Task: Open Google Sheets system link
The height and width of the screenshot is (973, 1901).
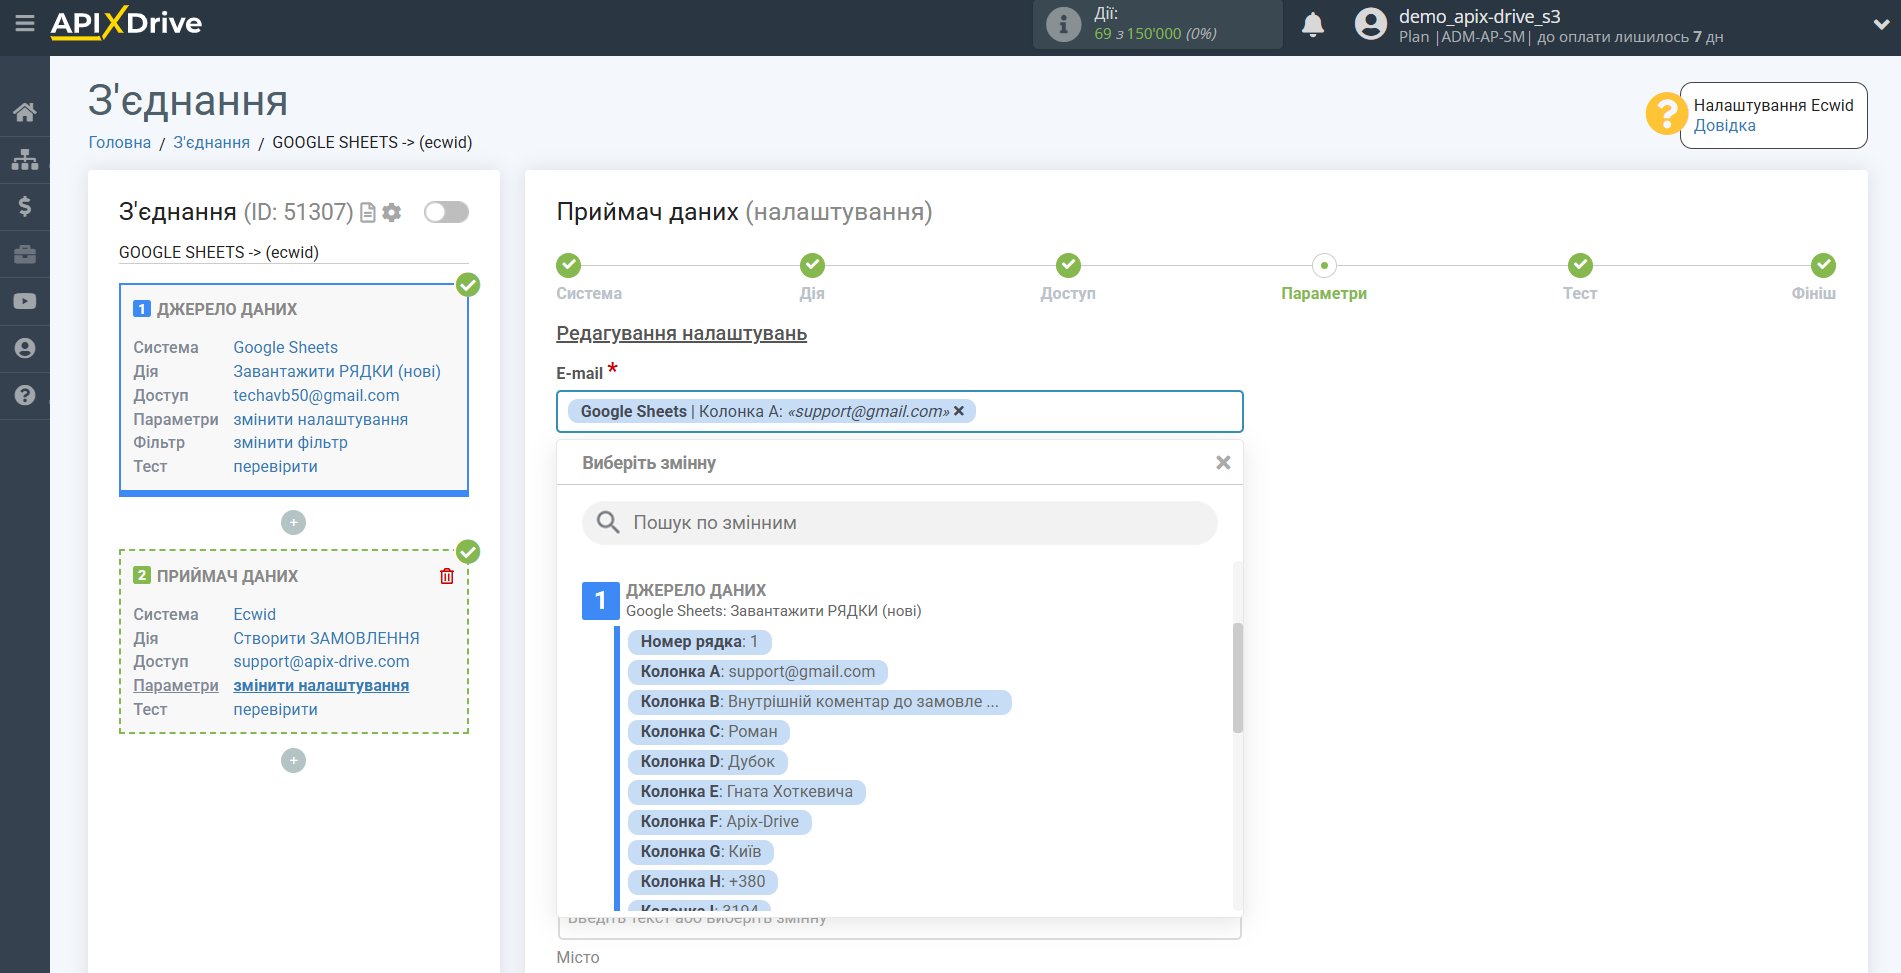Action: [286, 347]
